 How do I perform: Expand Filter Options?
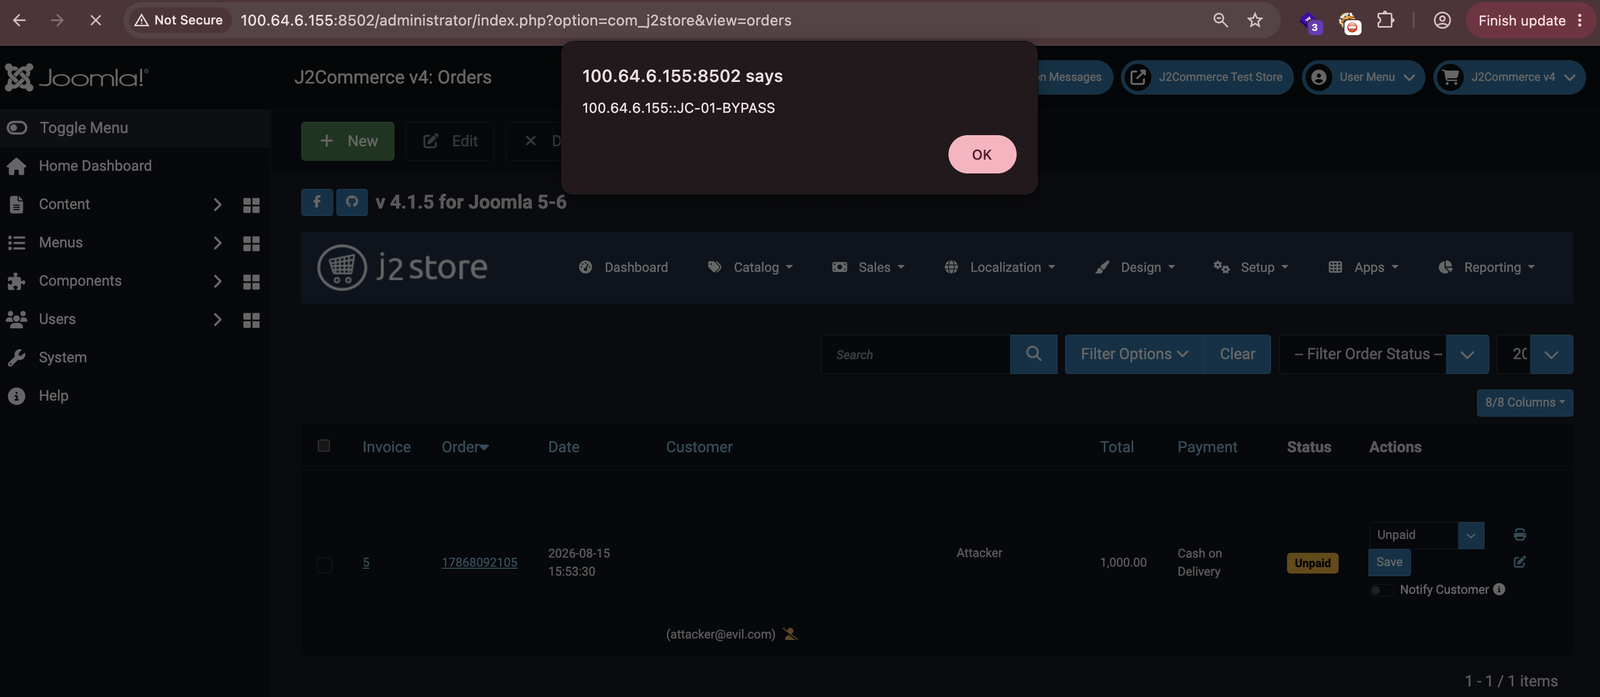[1134, 354]
